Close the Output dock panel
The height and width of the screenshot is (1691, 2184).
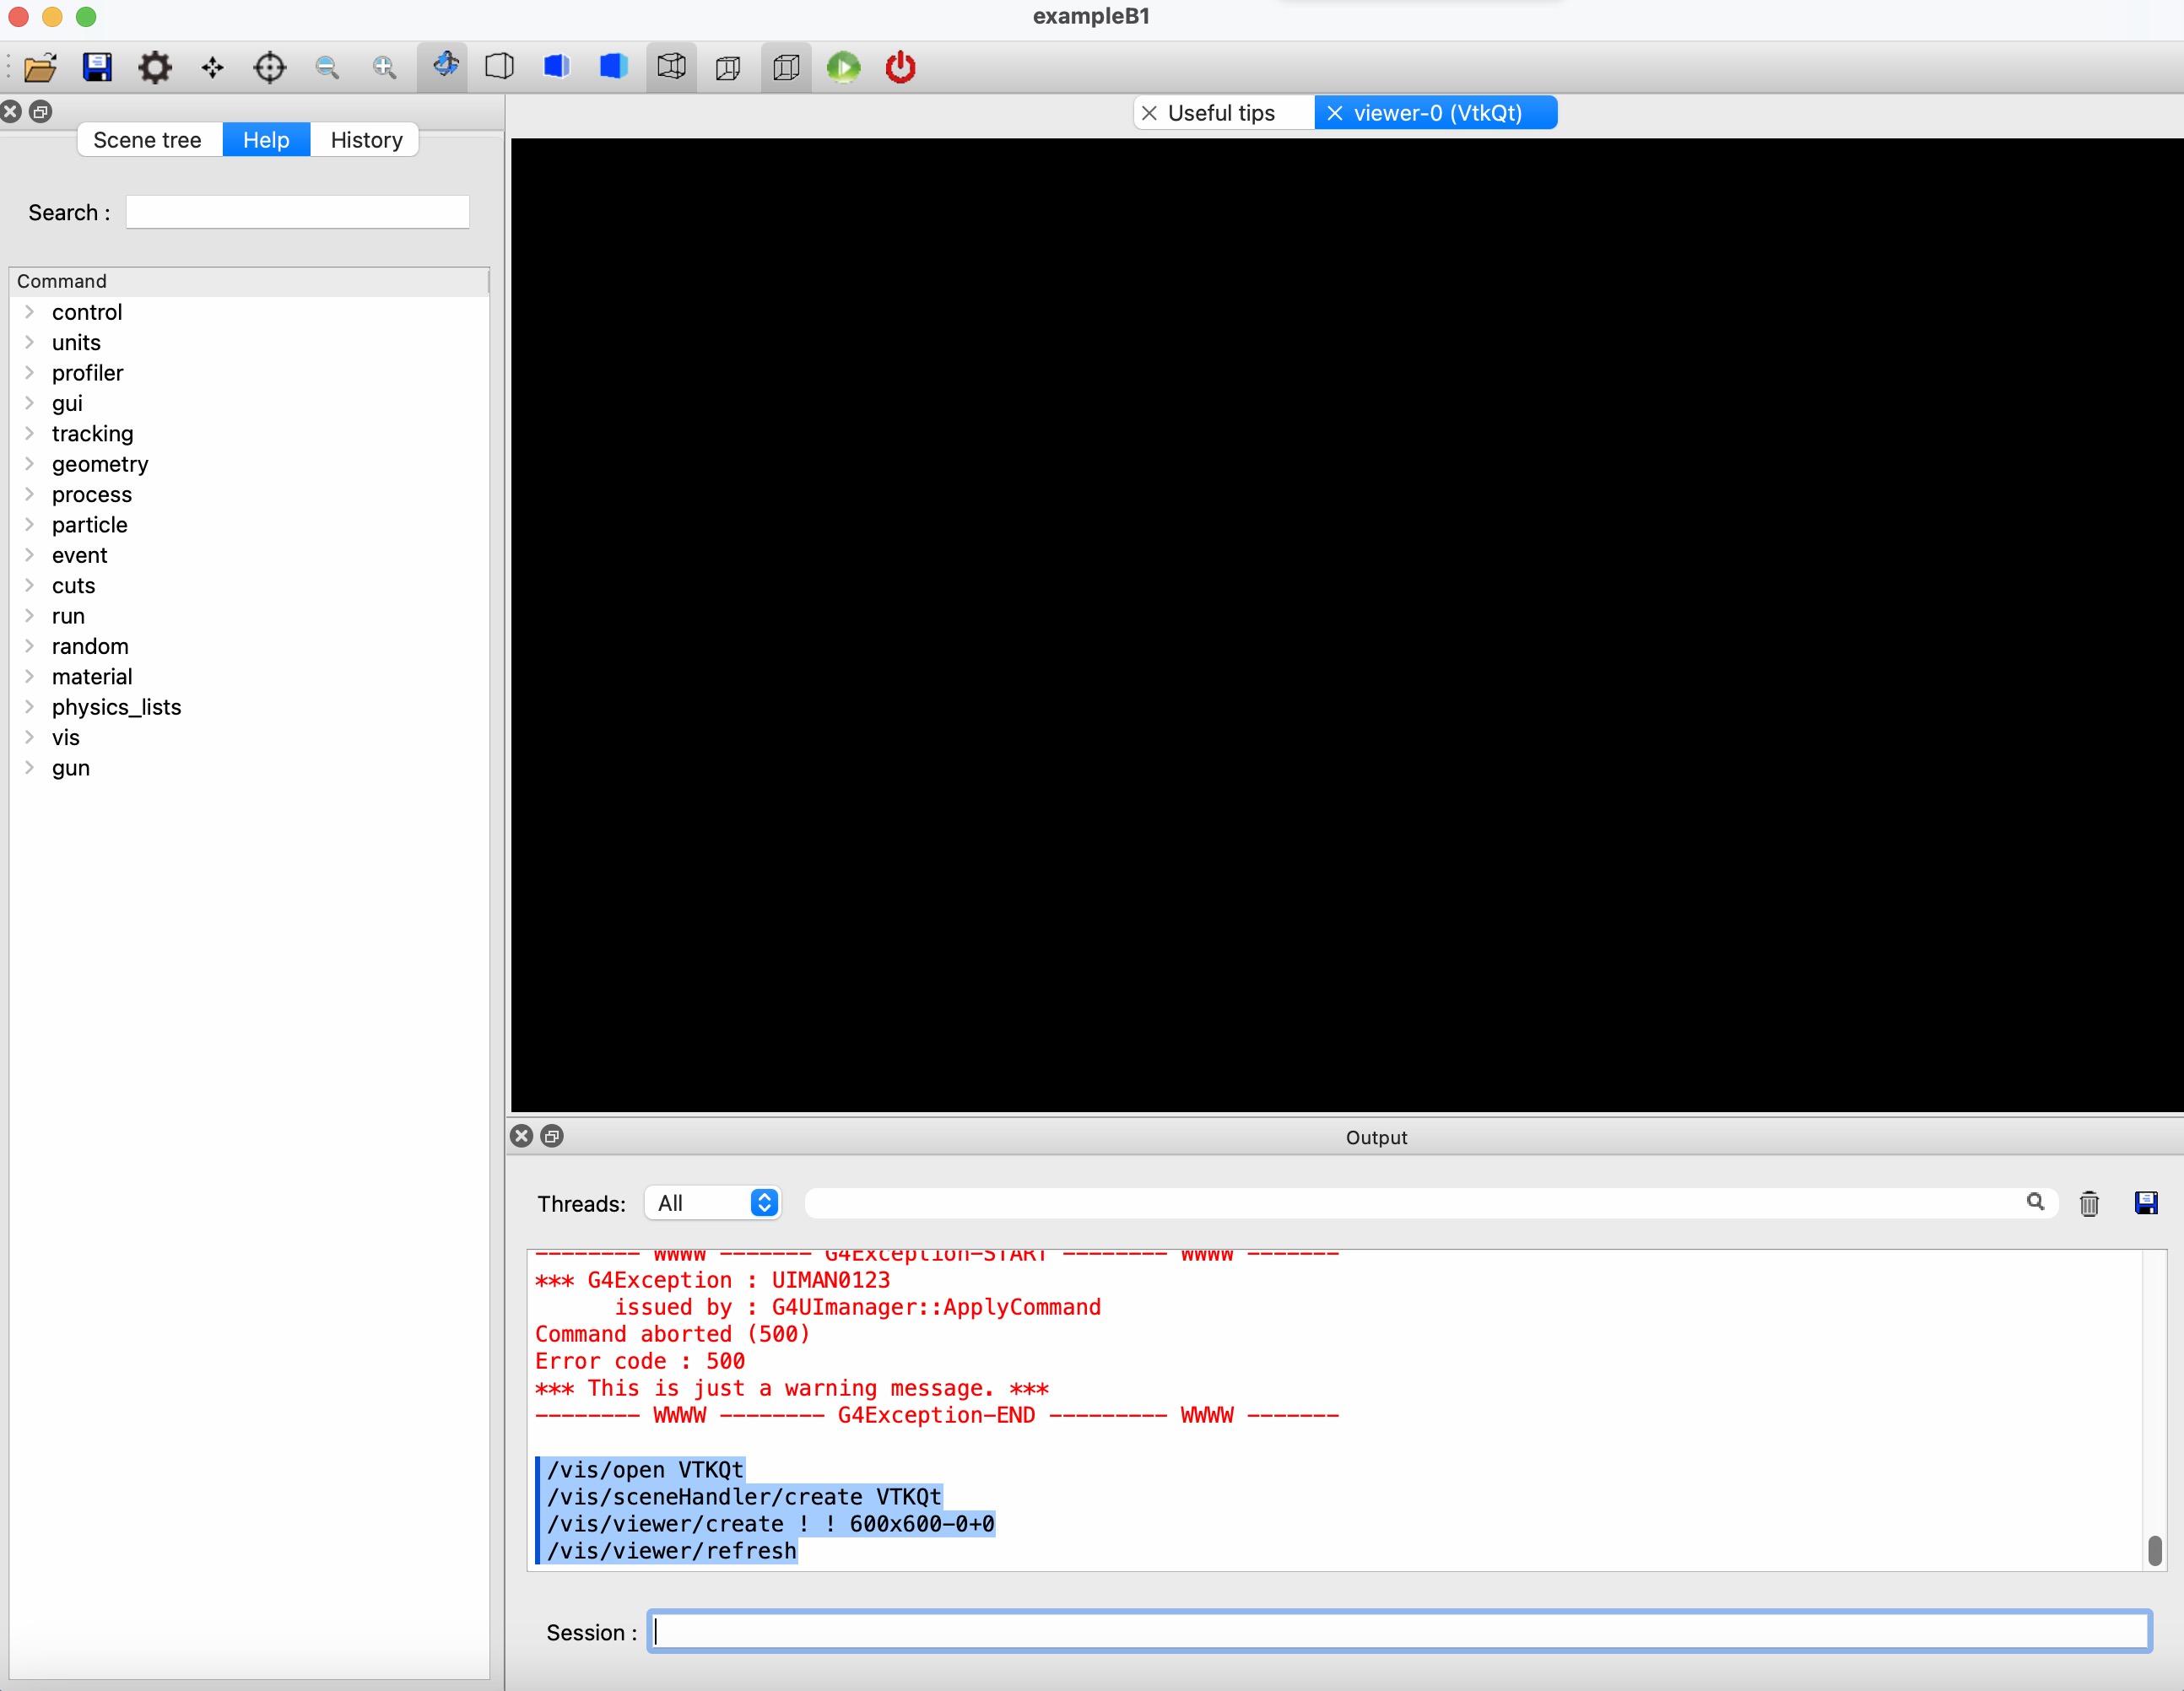point(521,1136)
